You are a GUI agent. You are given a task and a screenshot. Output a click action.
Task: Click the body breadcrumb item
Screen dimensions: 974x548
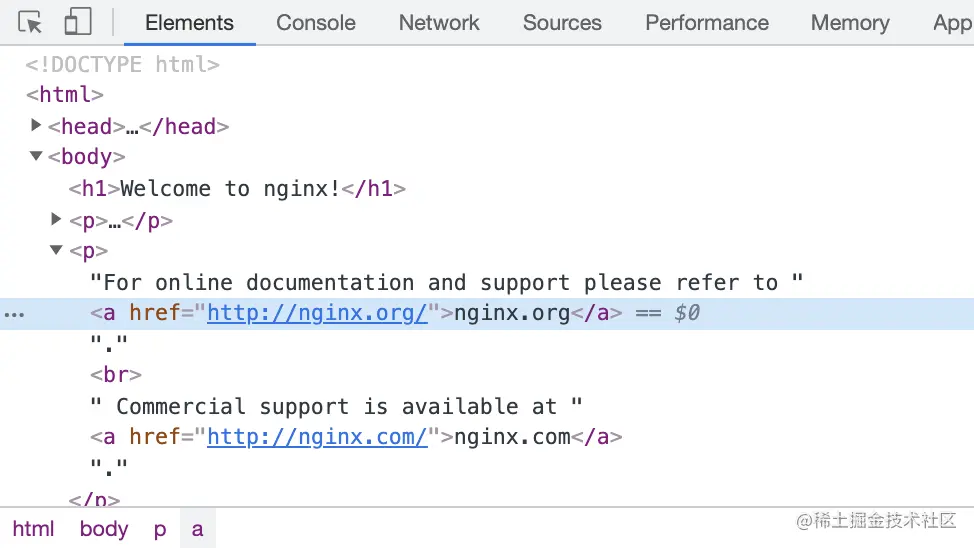click(104, 529)
